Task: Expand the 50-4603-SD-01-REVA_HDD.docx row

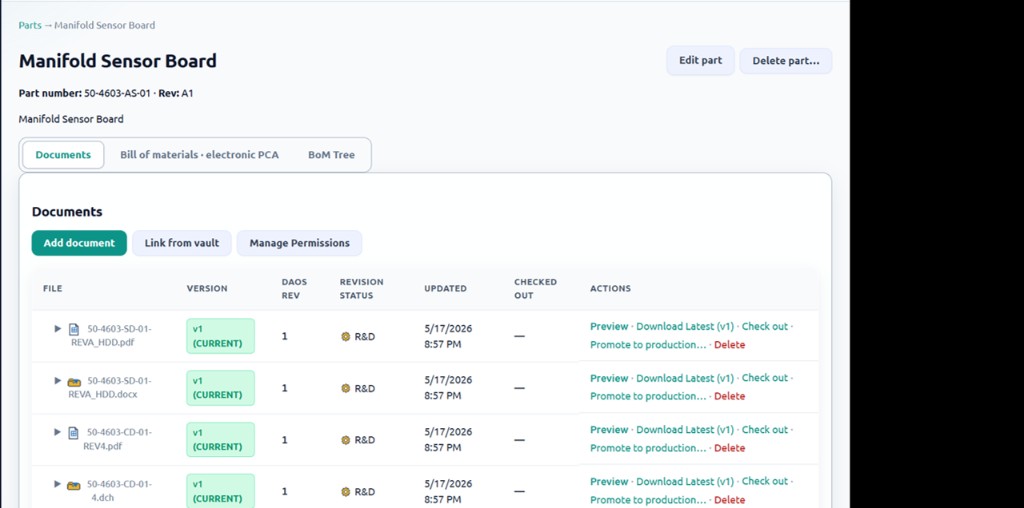Action: point(57,380)
